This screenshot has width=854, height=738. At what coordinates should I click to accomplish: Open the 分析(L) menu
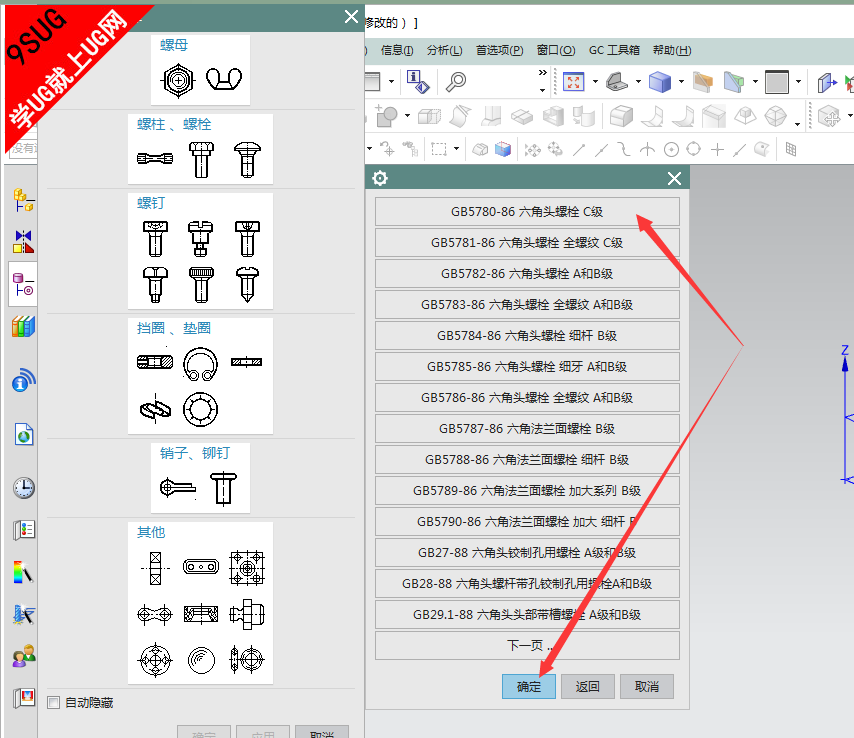coord(444,51)
